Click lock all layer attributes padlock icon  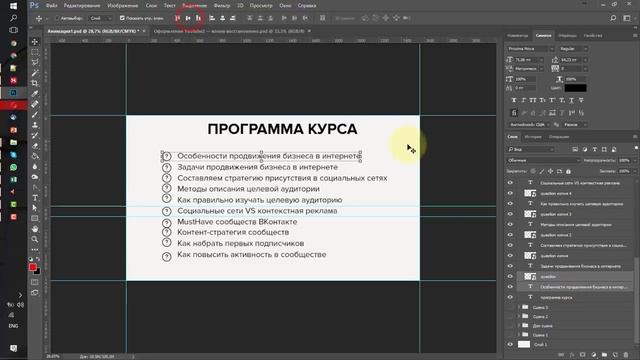coord(568,171)
